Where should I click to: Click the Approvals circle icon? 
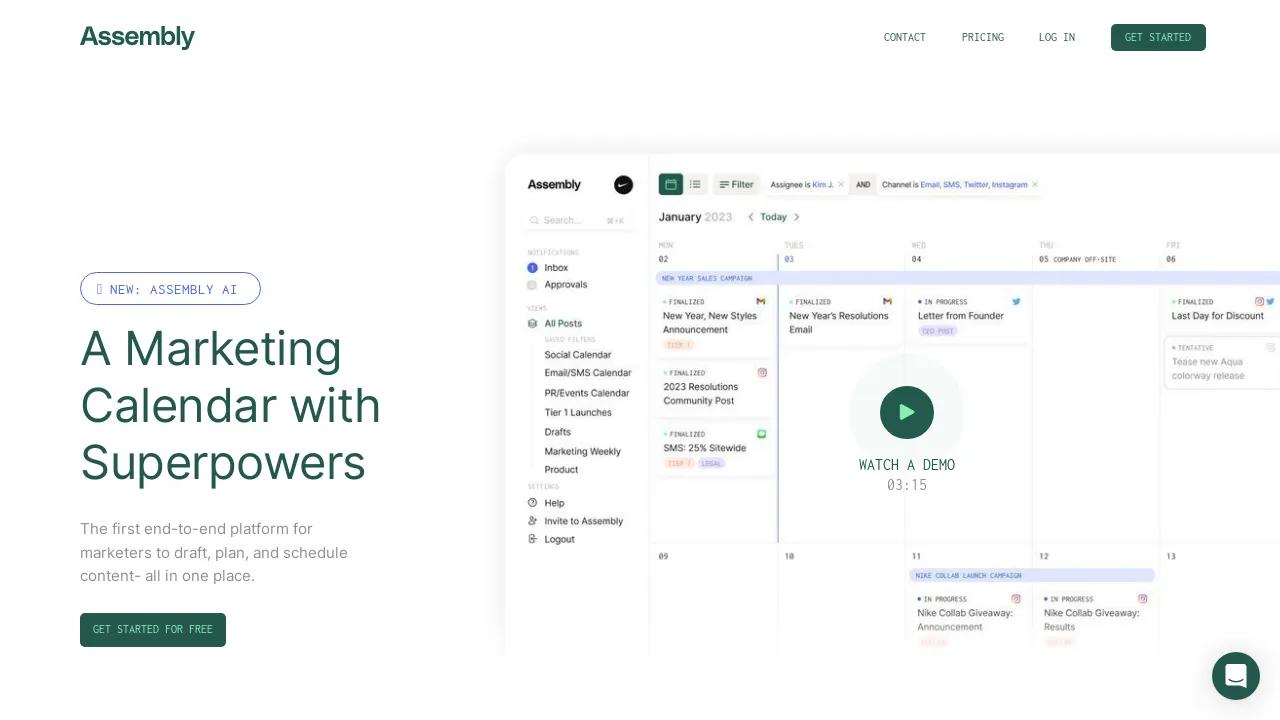[x=532, y=285]
